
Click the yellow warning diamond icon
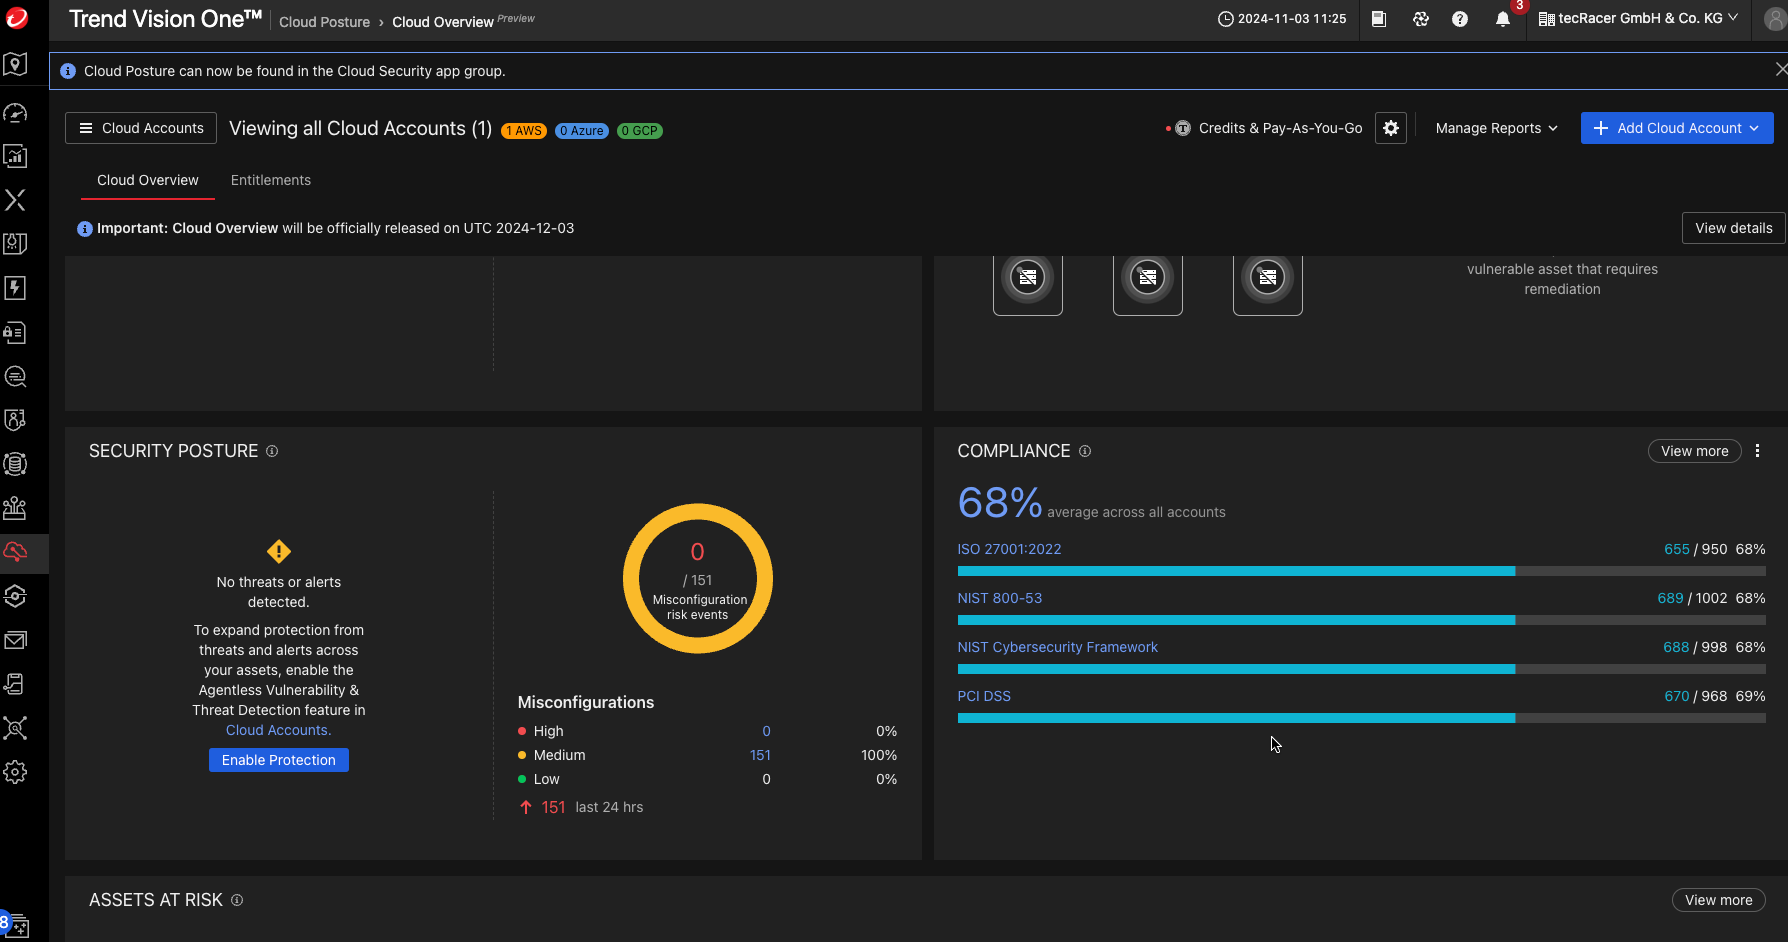279,552
